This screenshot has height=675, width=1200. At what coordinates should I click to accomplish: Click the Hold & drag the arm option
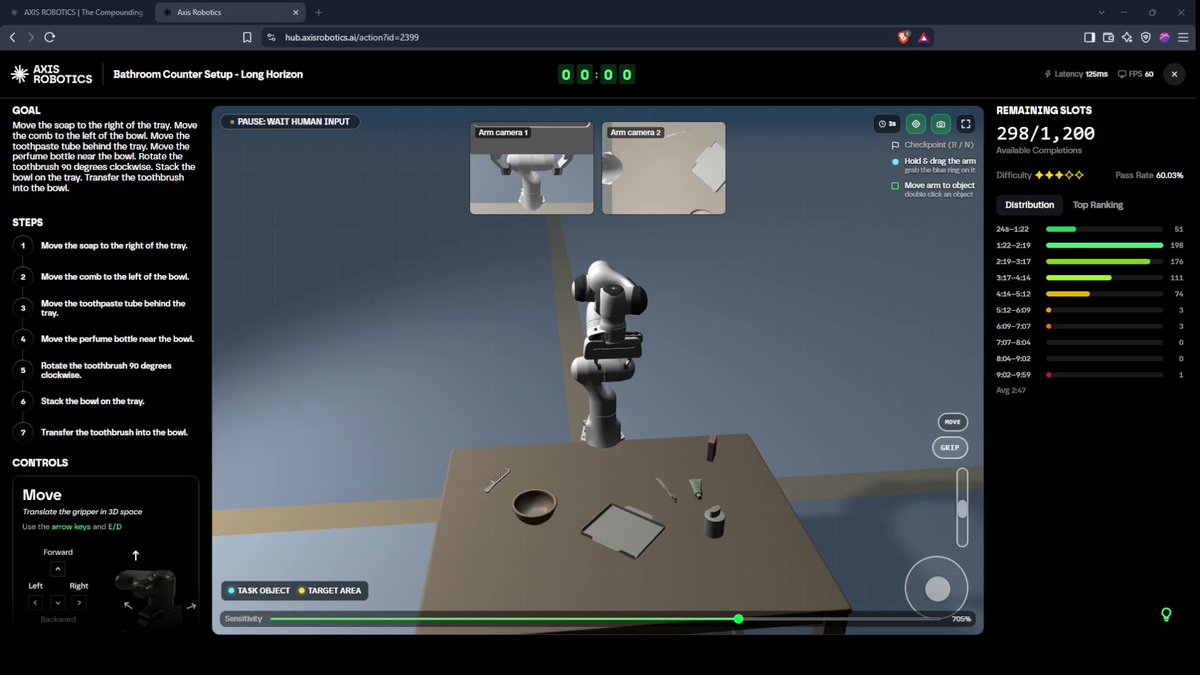[x=933, y=166]
